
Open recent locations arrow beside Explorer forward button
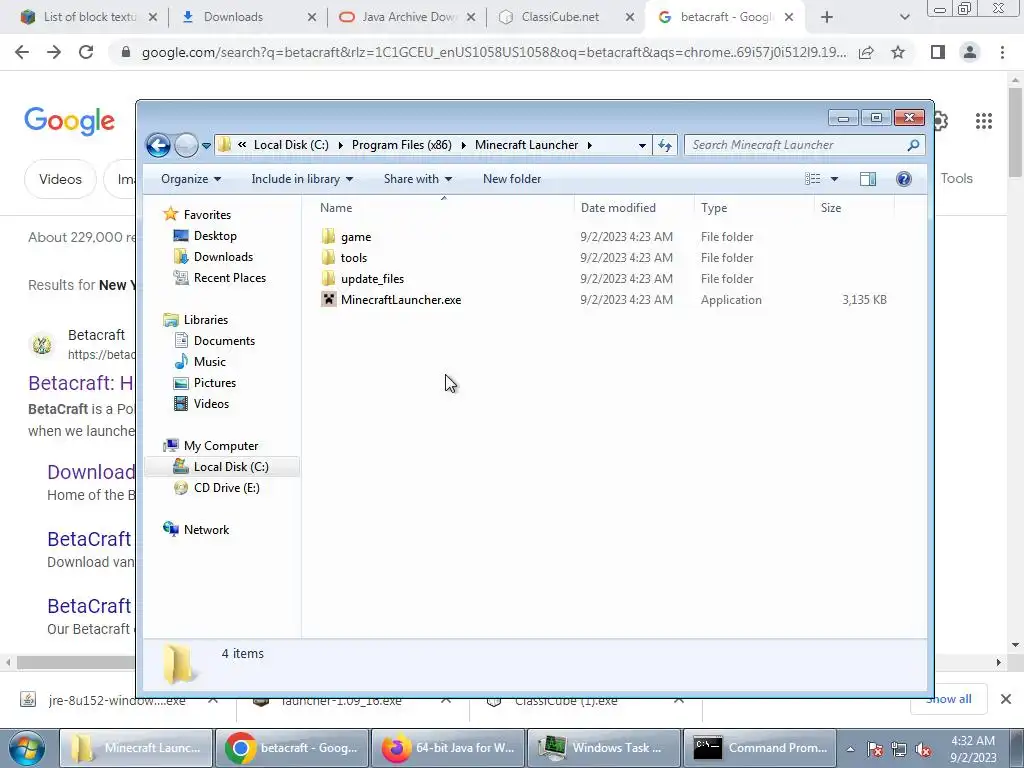point(206,146)
